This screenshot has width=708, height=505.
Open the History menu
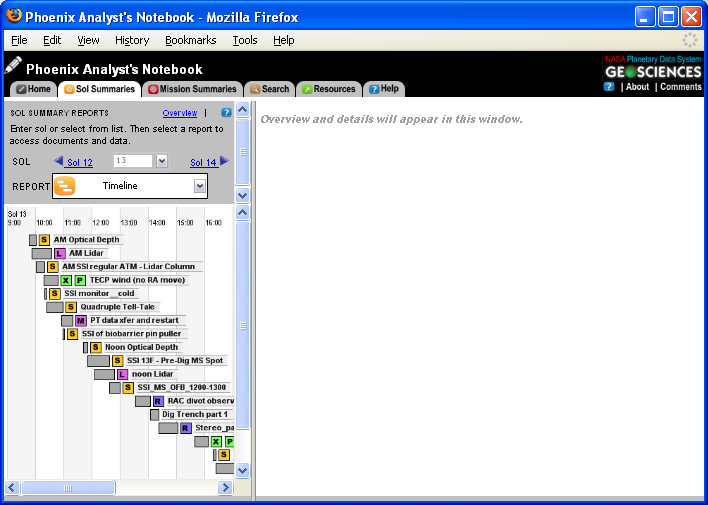(132, 40)
